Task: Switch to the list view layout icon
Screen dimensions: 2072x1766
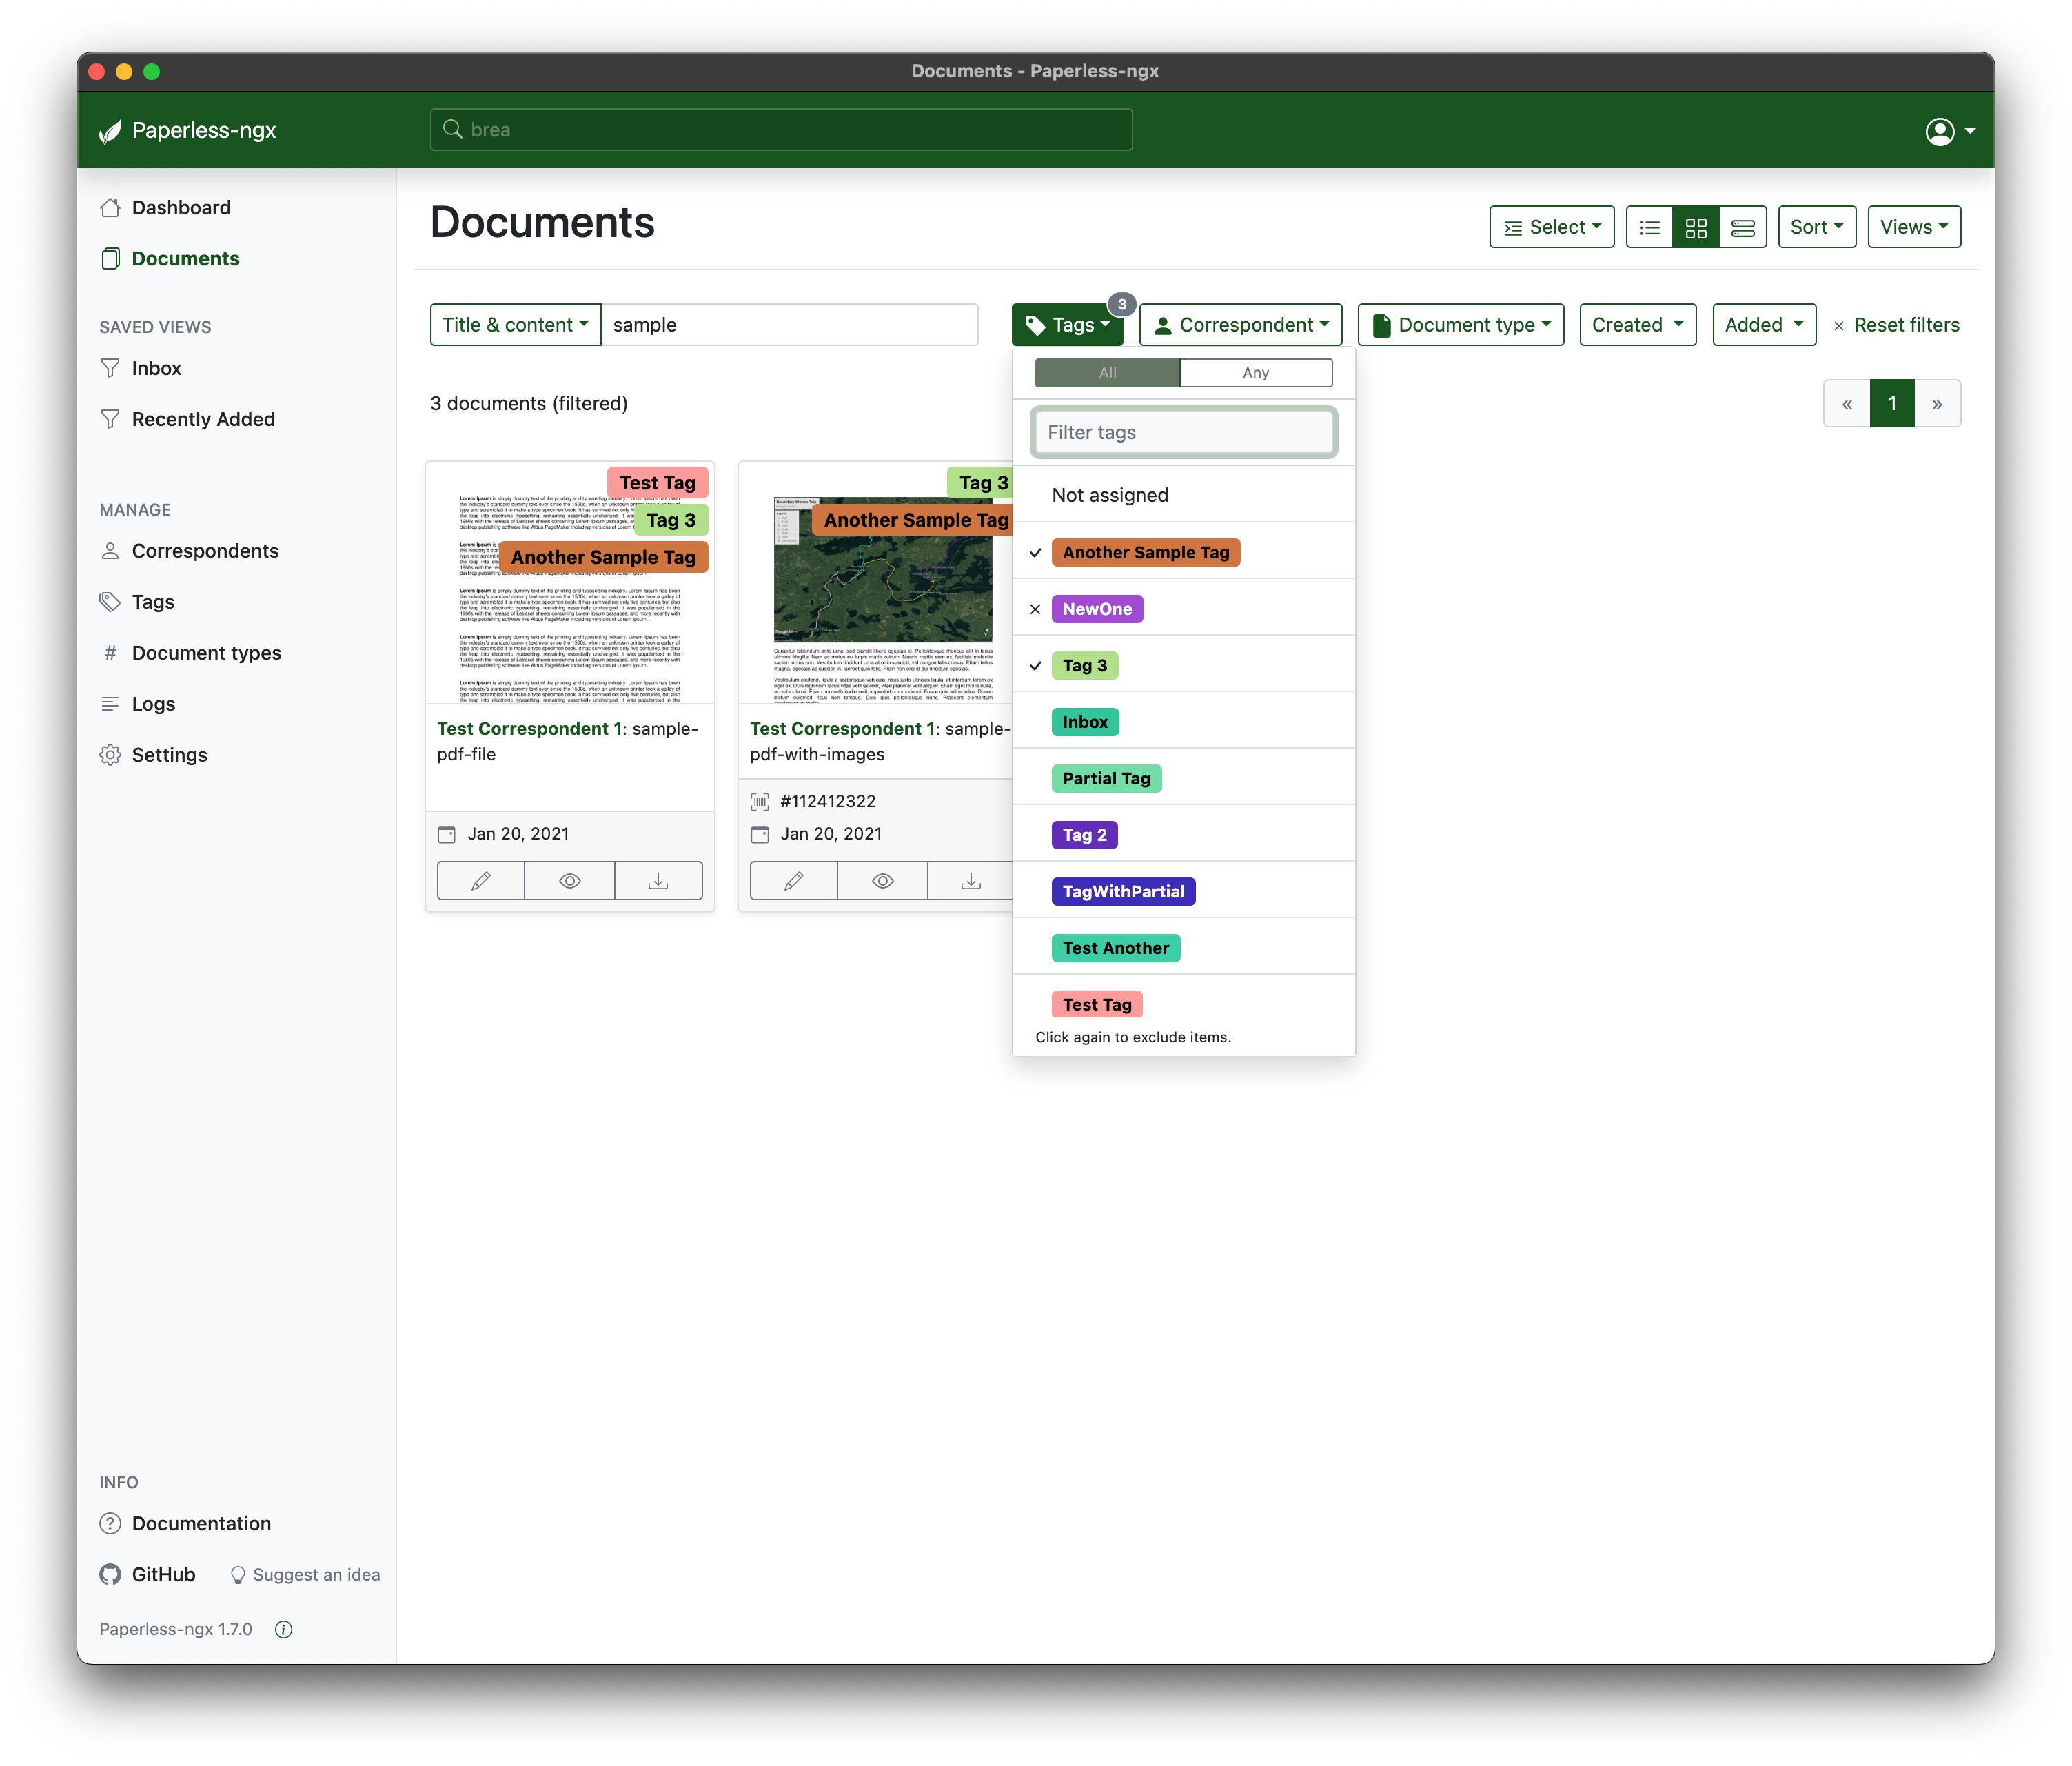Action: point(1649,227)
